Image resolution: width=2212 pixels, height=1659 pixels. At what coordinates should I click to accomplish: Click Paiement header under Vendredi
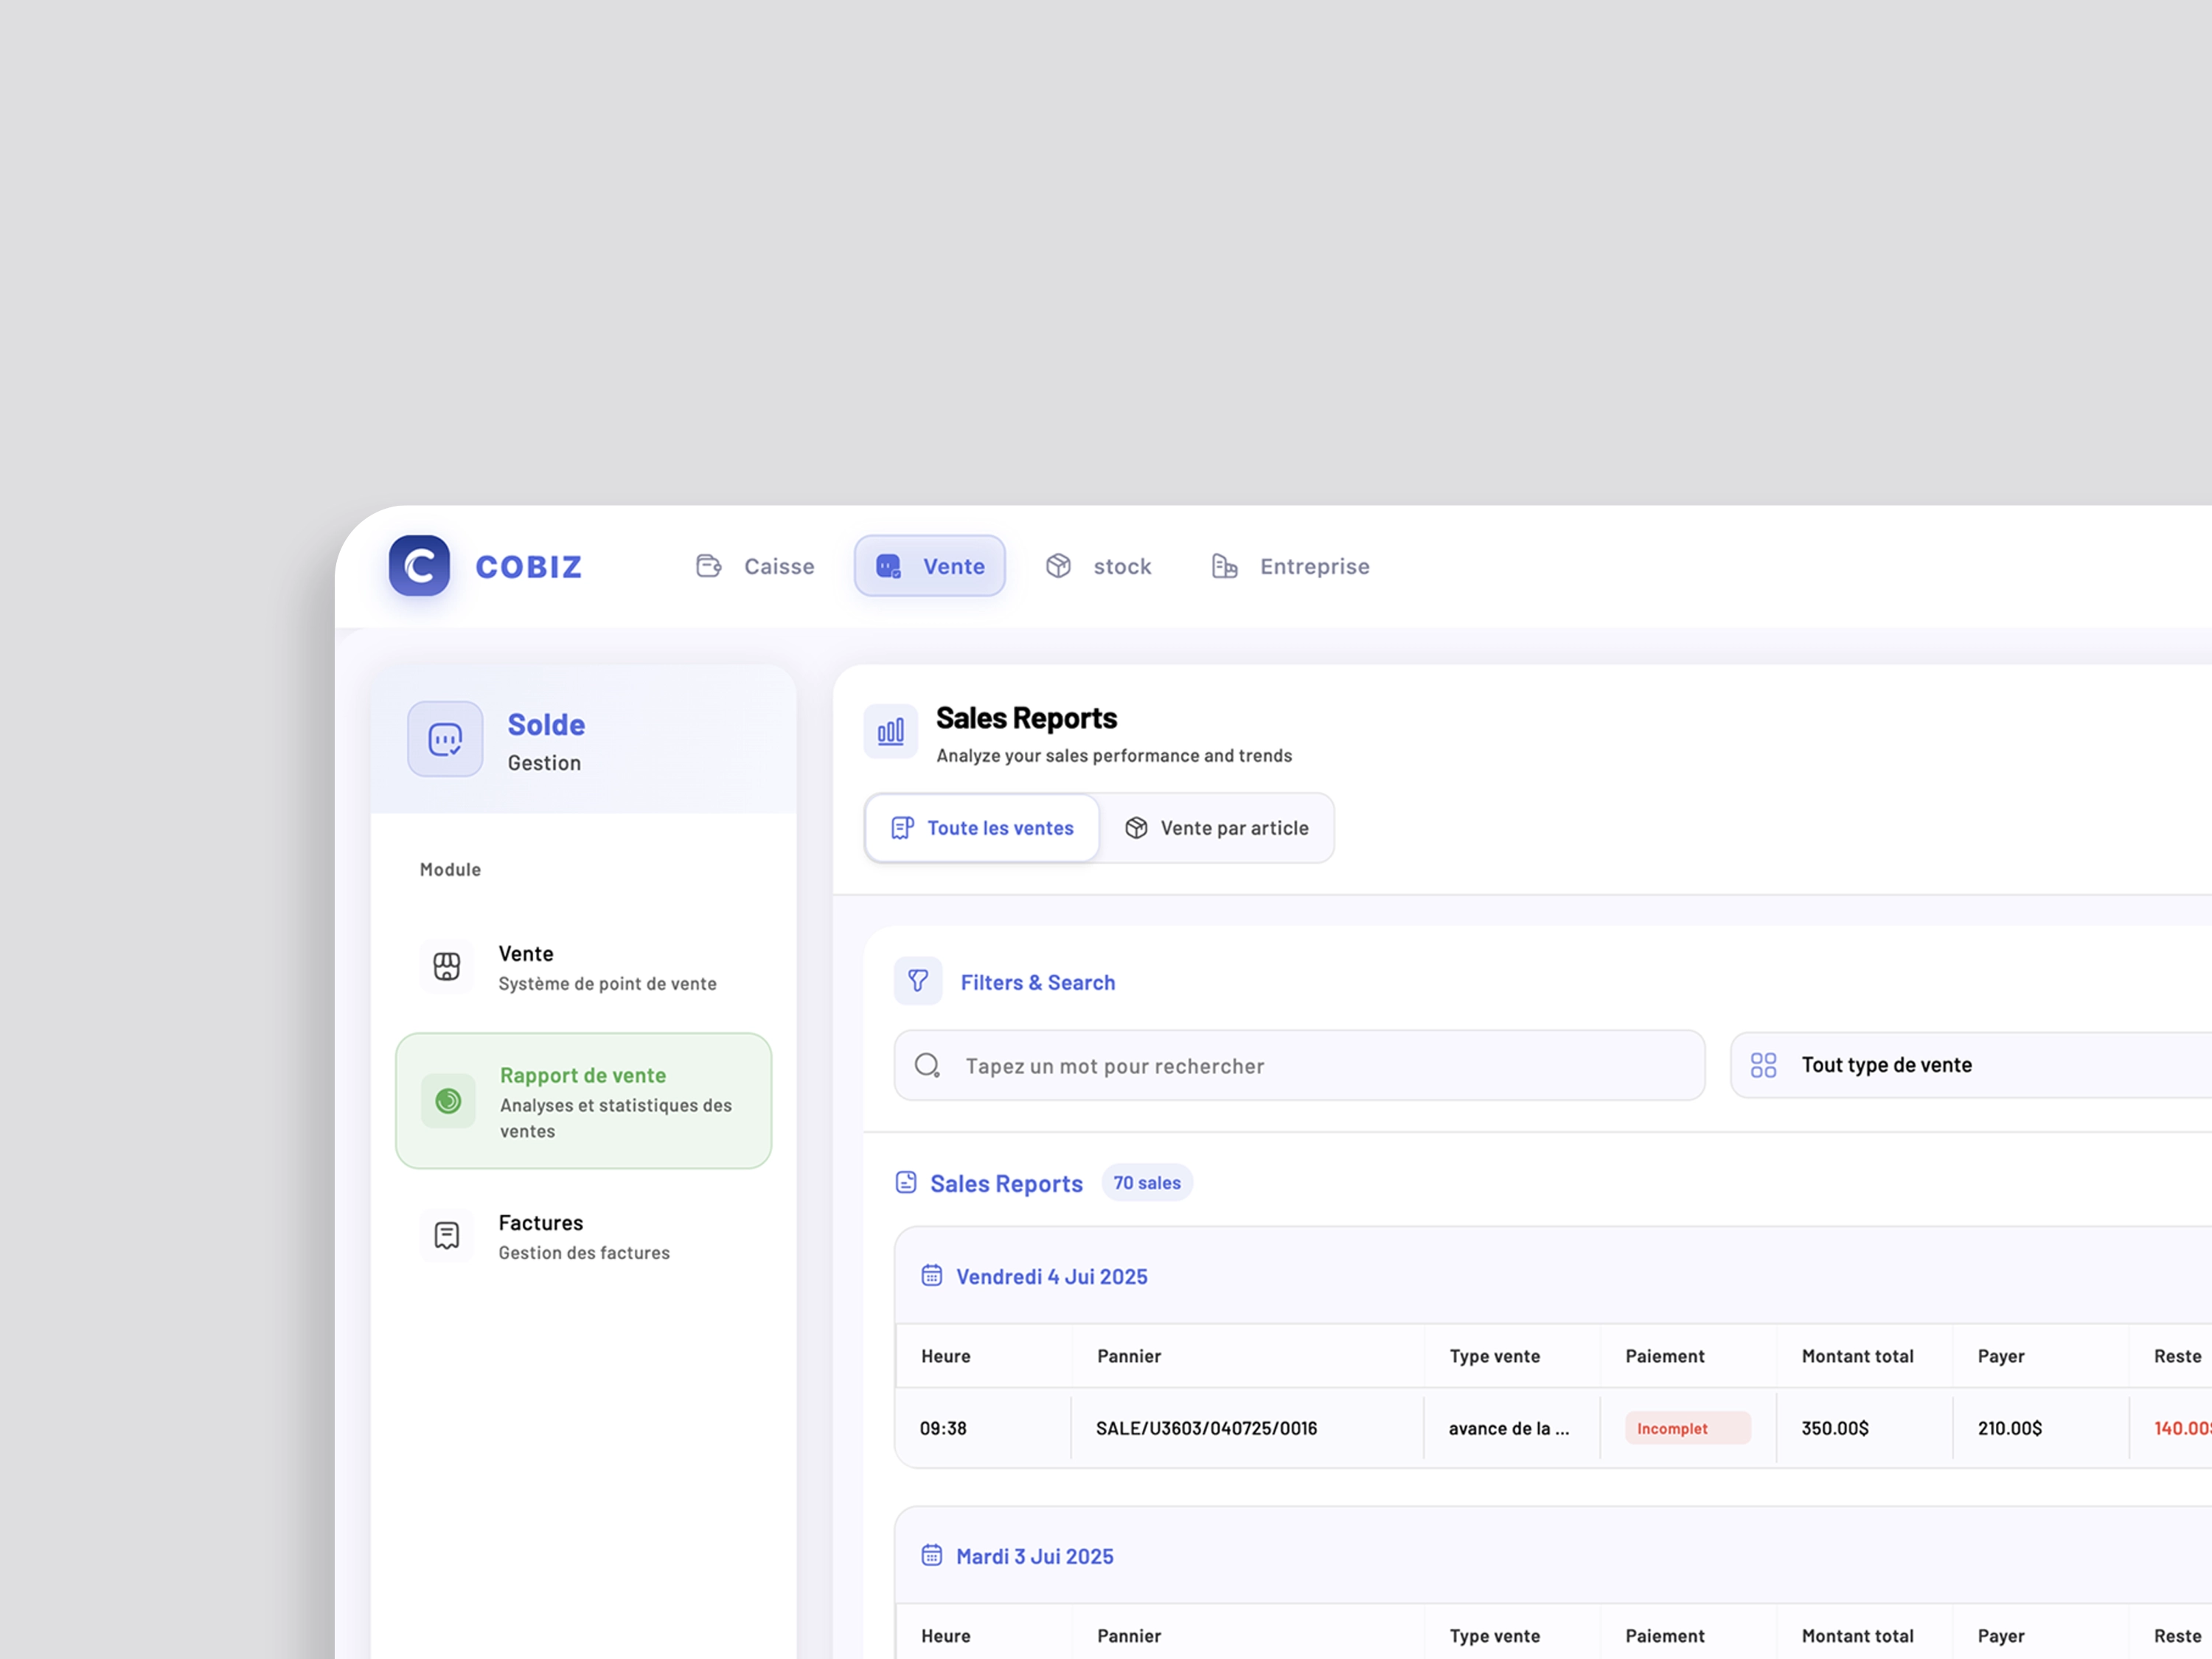(x=1665, y=1356)
